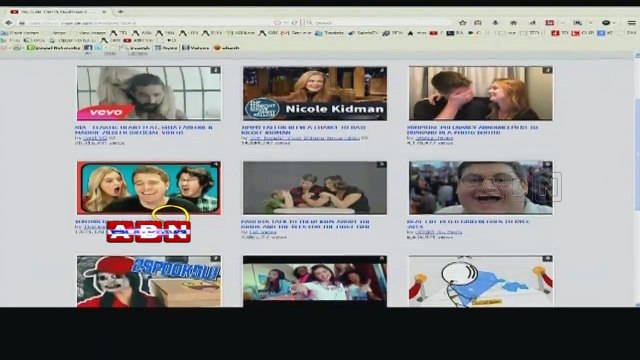
Task: Go to the browser home page icon
Action: 513,23
